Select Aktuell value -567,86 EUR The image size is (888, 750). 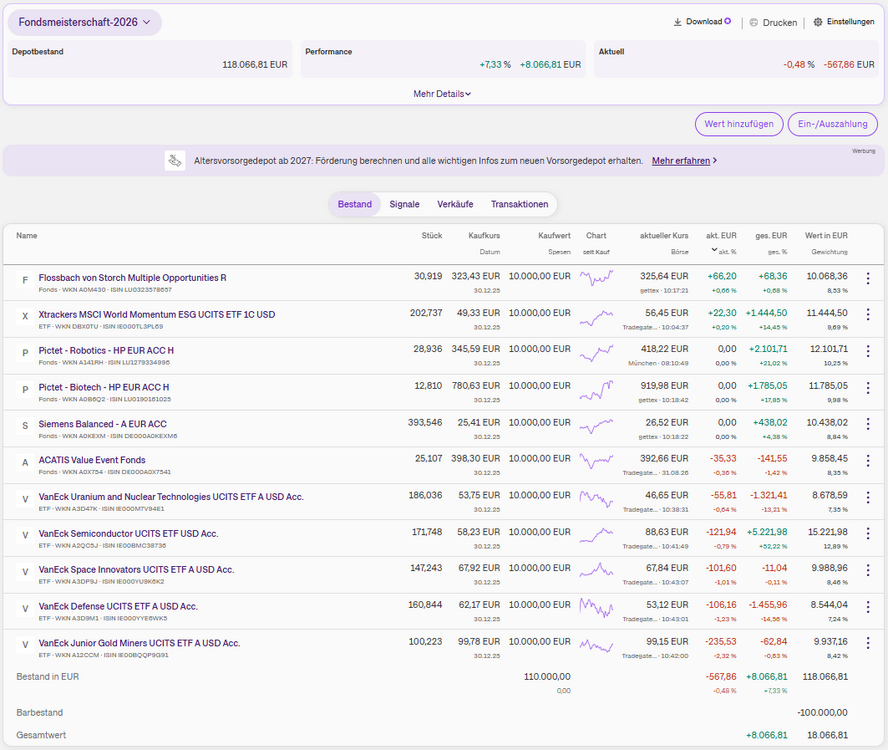849,65
